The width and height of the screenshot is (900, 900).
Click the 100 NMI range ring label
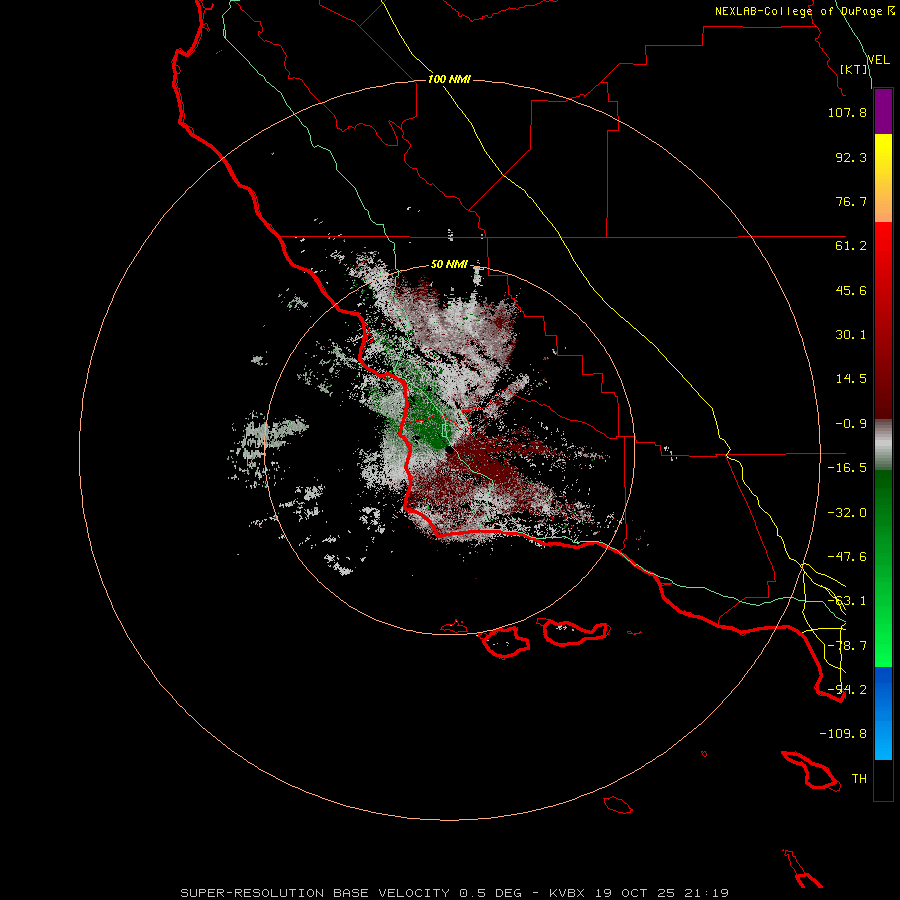point(449,79)
